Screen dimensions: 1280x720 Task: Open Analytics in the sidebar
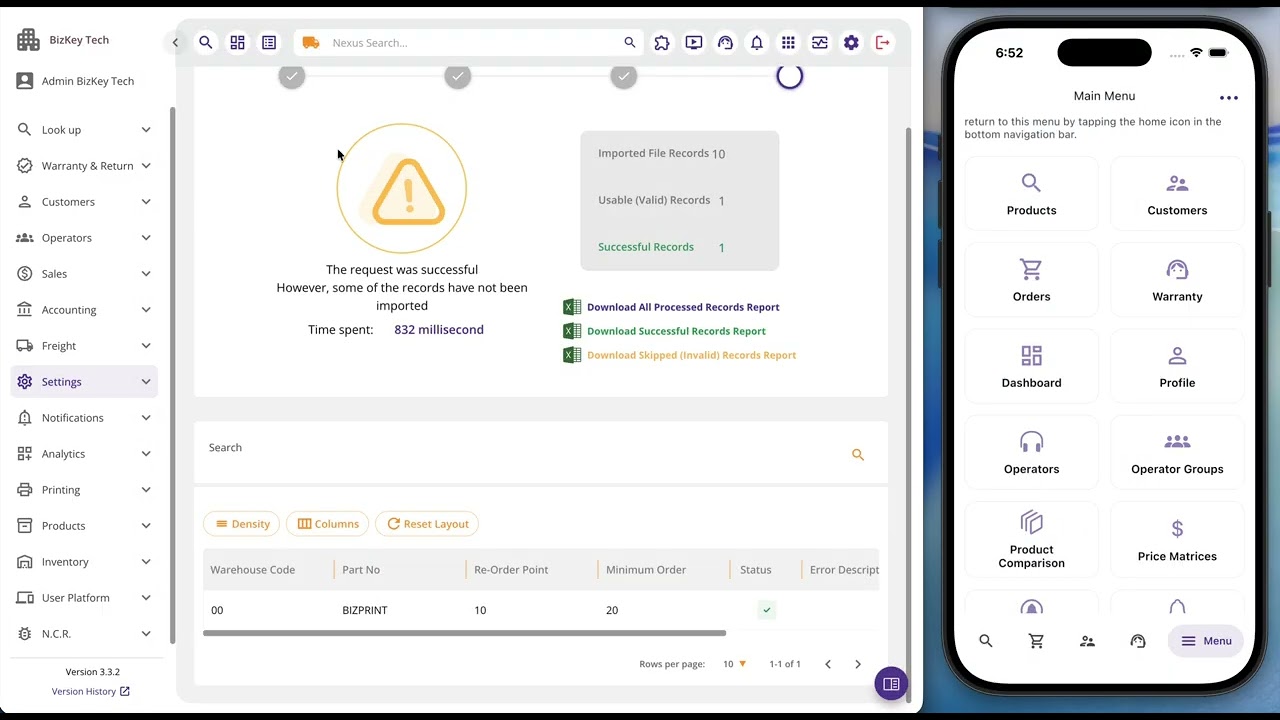tap(85, 454)
